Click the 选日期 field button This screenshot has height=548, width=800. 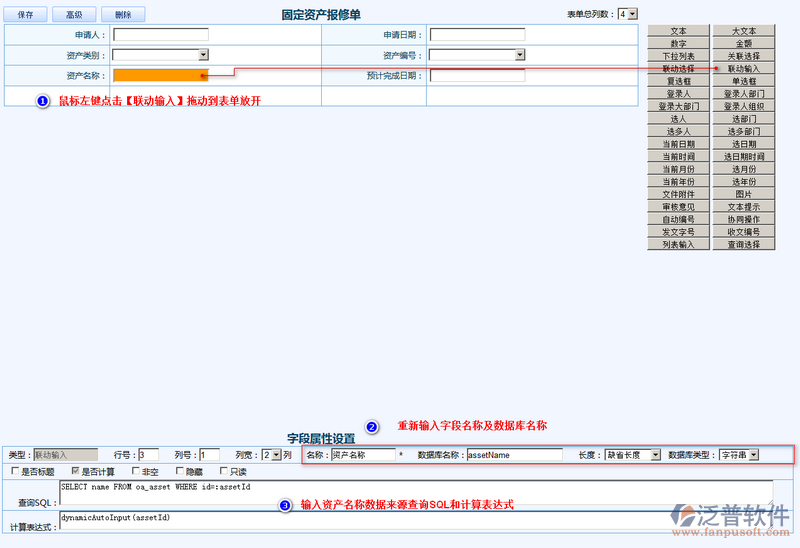743,144
